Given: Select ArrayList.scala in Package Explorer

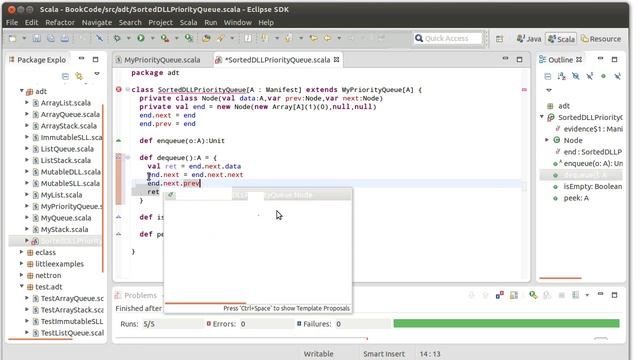Looking at the screenshot, I should (65, 103).
